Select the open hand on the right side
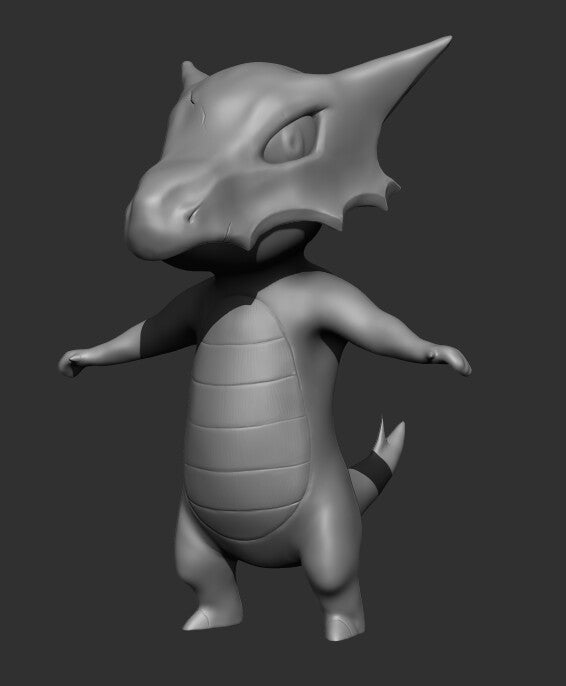The width and height of the screenshot is (566, 686). tap(451, 360)
